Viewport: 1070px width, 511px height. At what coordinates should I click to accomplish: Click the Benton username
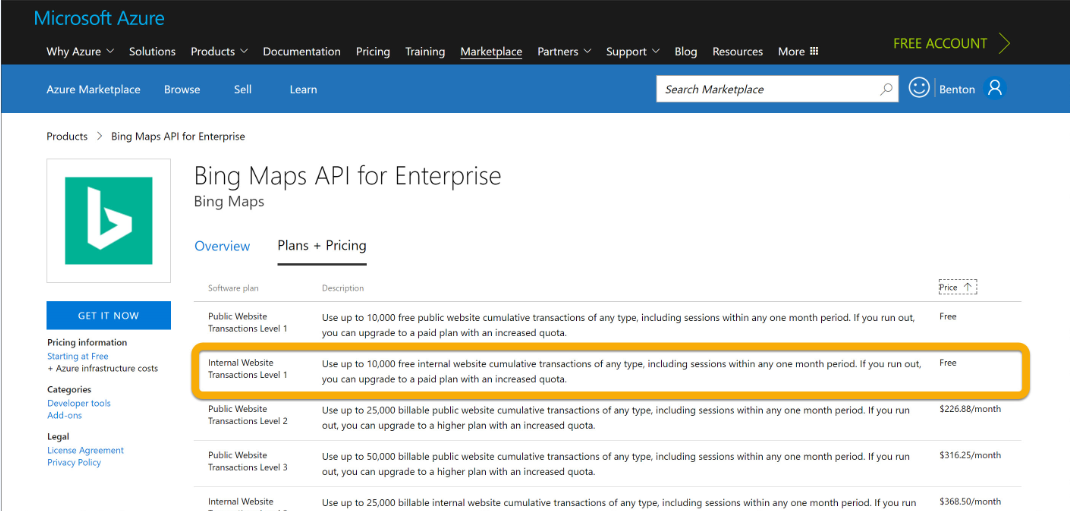(957, 89)
